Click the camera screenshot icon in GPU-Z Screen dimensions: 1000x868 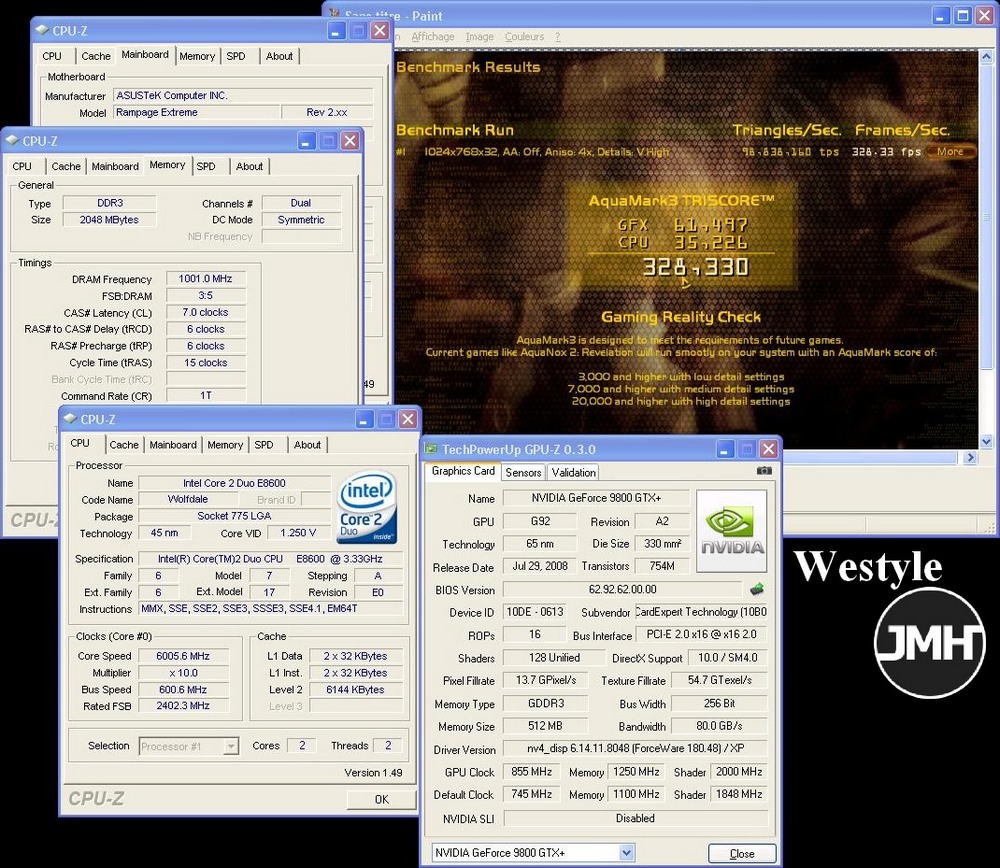763,471
